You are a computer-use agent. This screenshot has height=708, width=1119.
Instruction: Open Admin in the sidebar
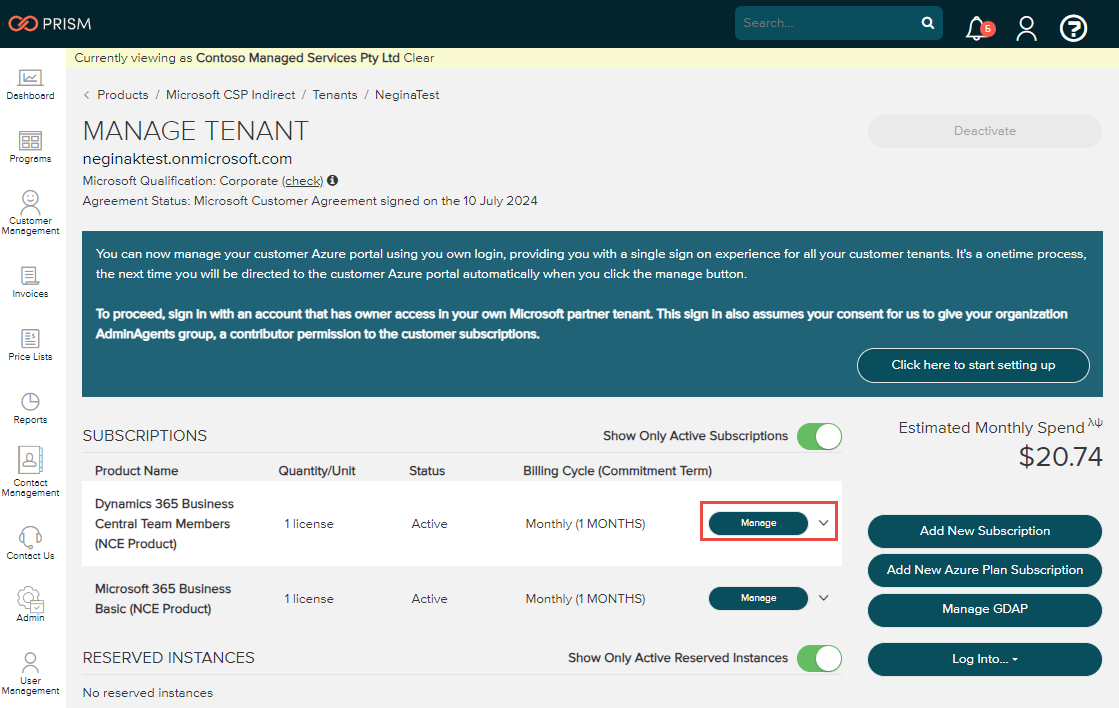click(x=31, y=604)
